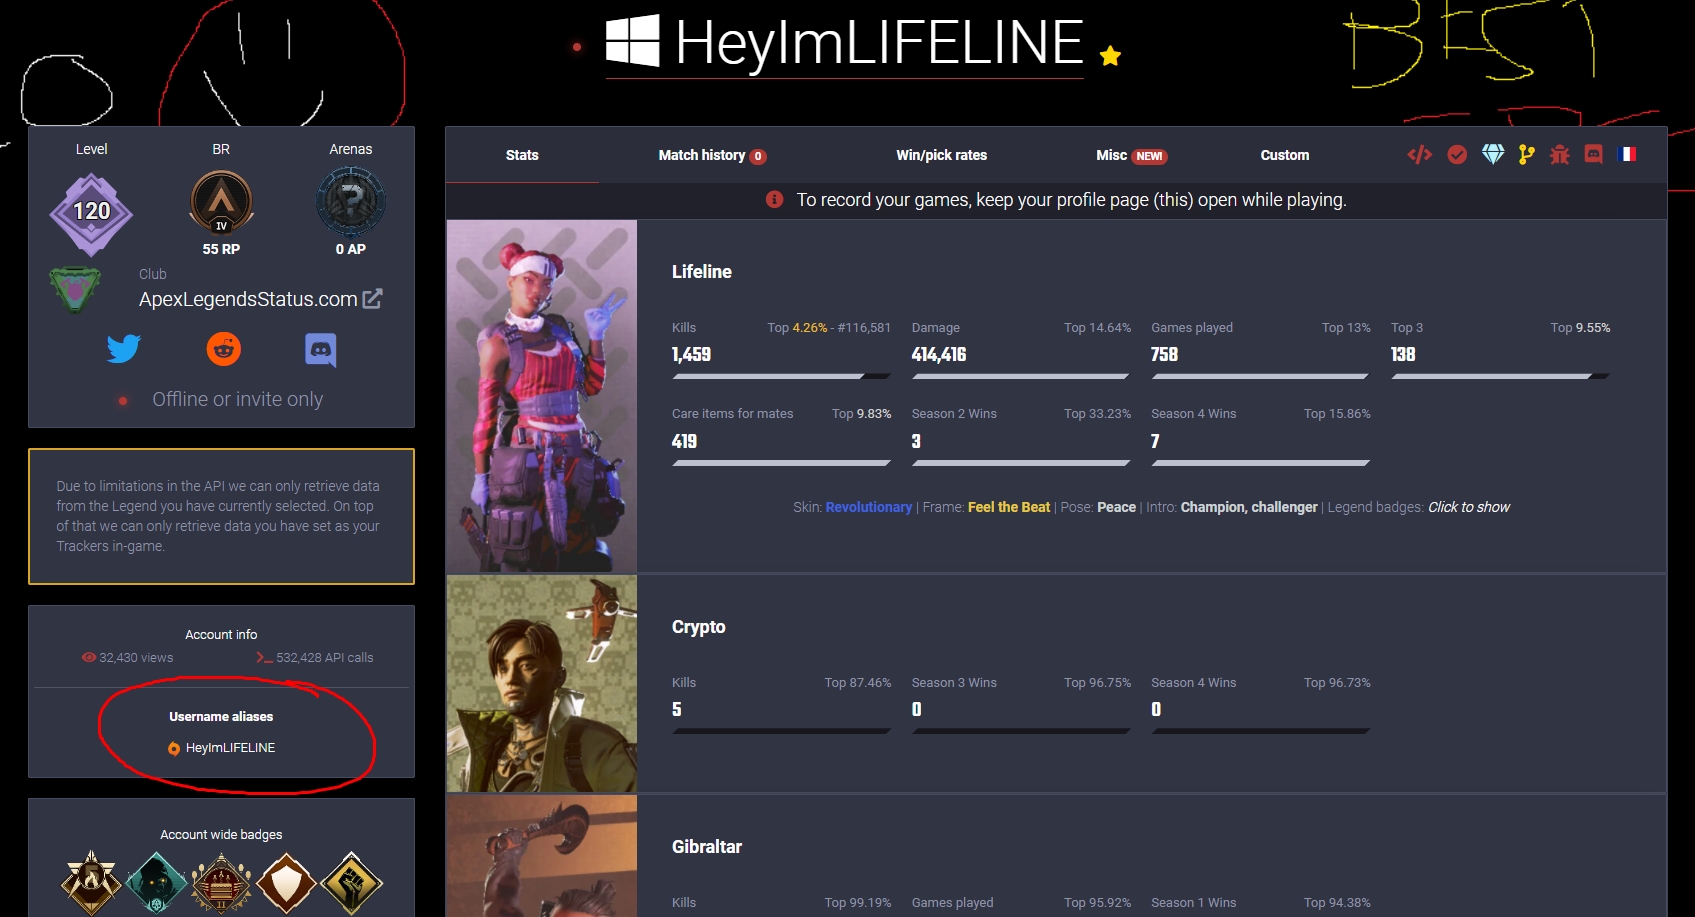Click the Kills progress bar under Lifeline

click(x=782, y=376)
